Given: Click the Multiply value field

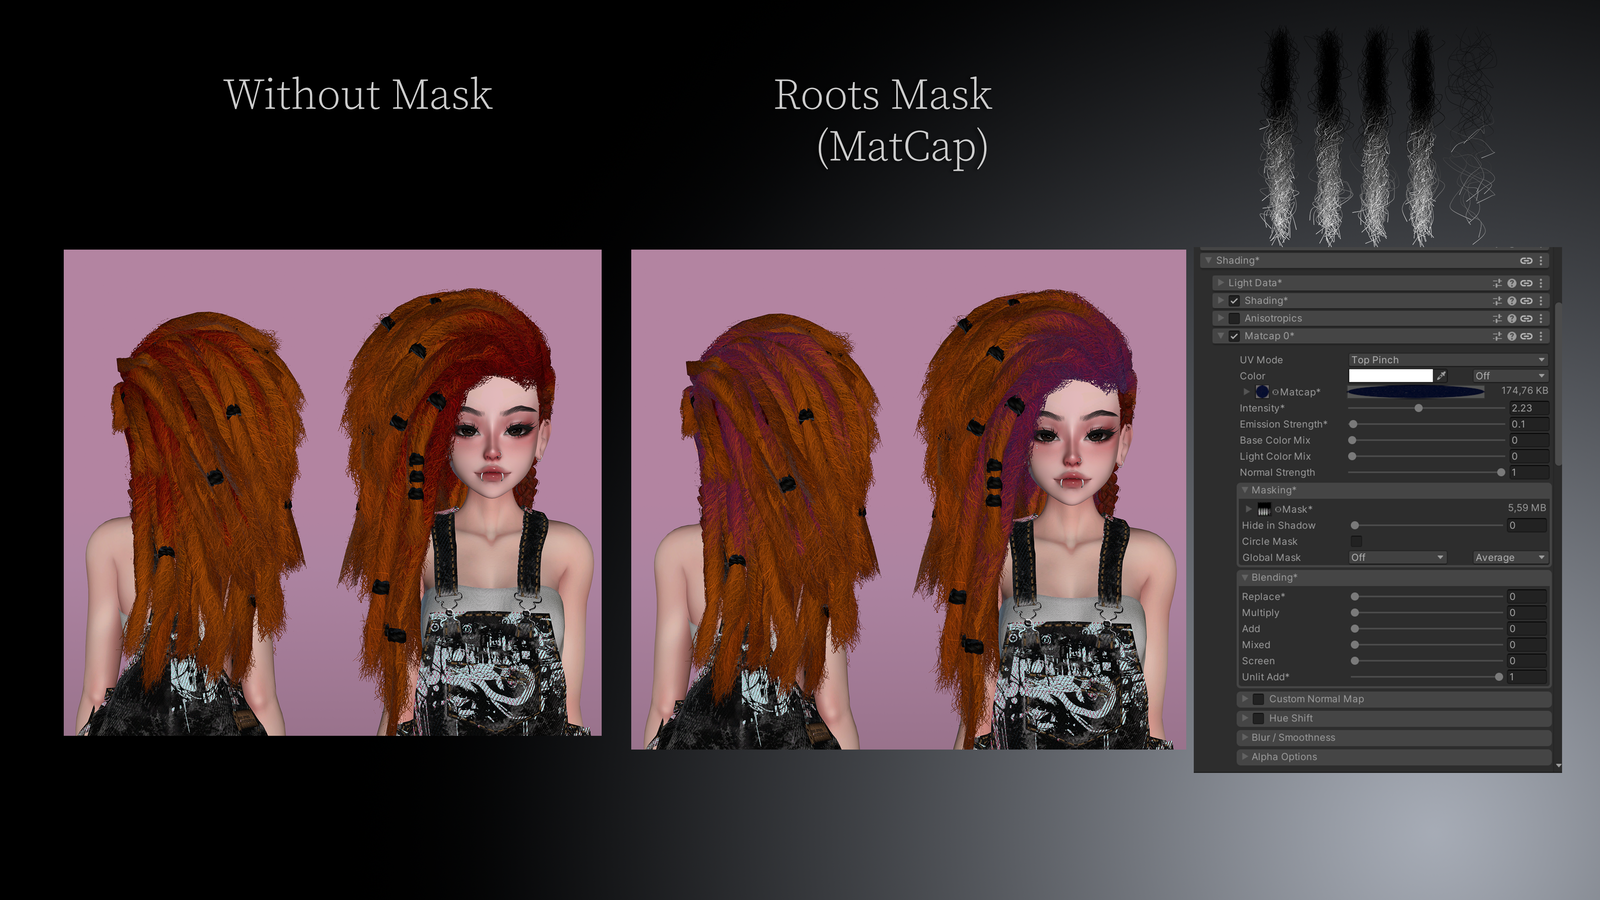Looking at the screenshot, I should click(1527, 613).
